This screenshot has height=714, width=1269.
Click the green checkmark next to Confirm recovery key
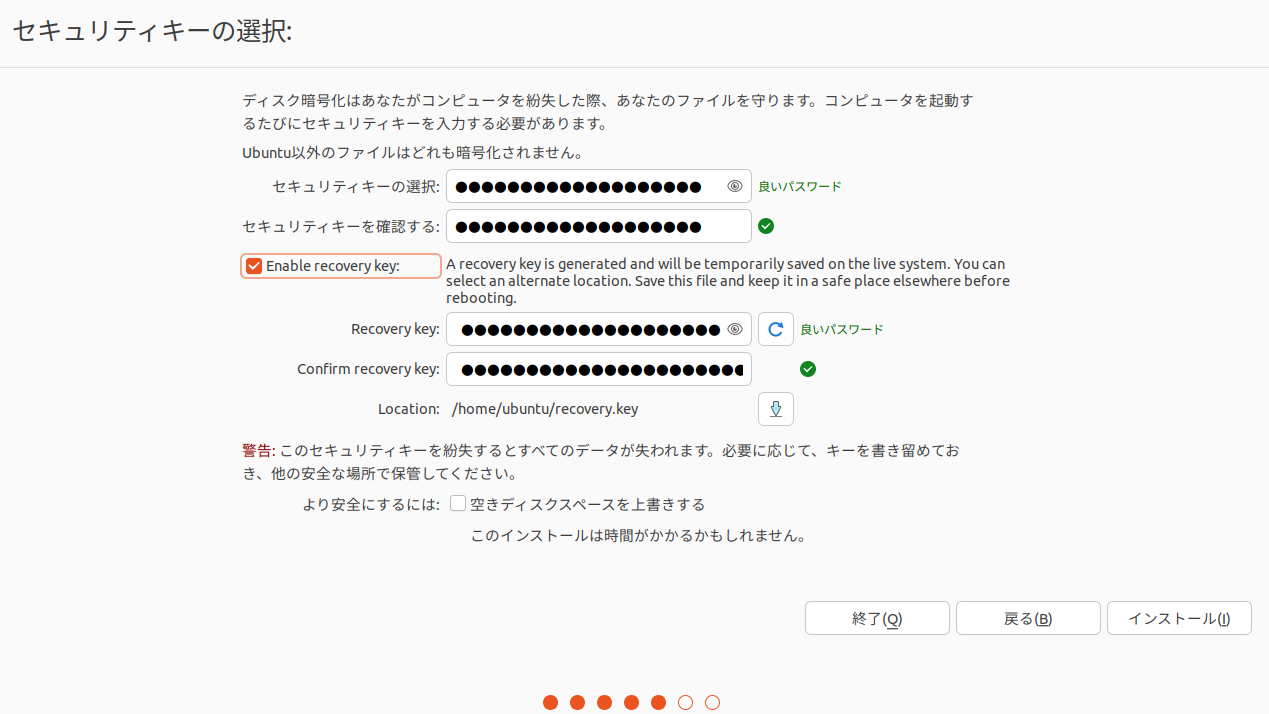pos(808,369)
